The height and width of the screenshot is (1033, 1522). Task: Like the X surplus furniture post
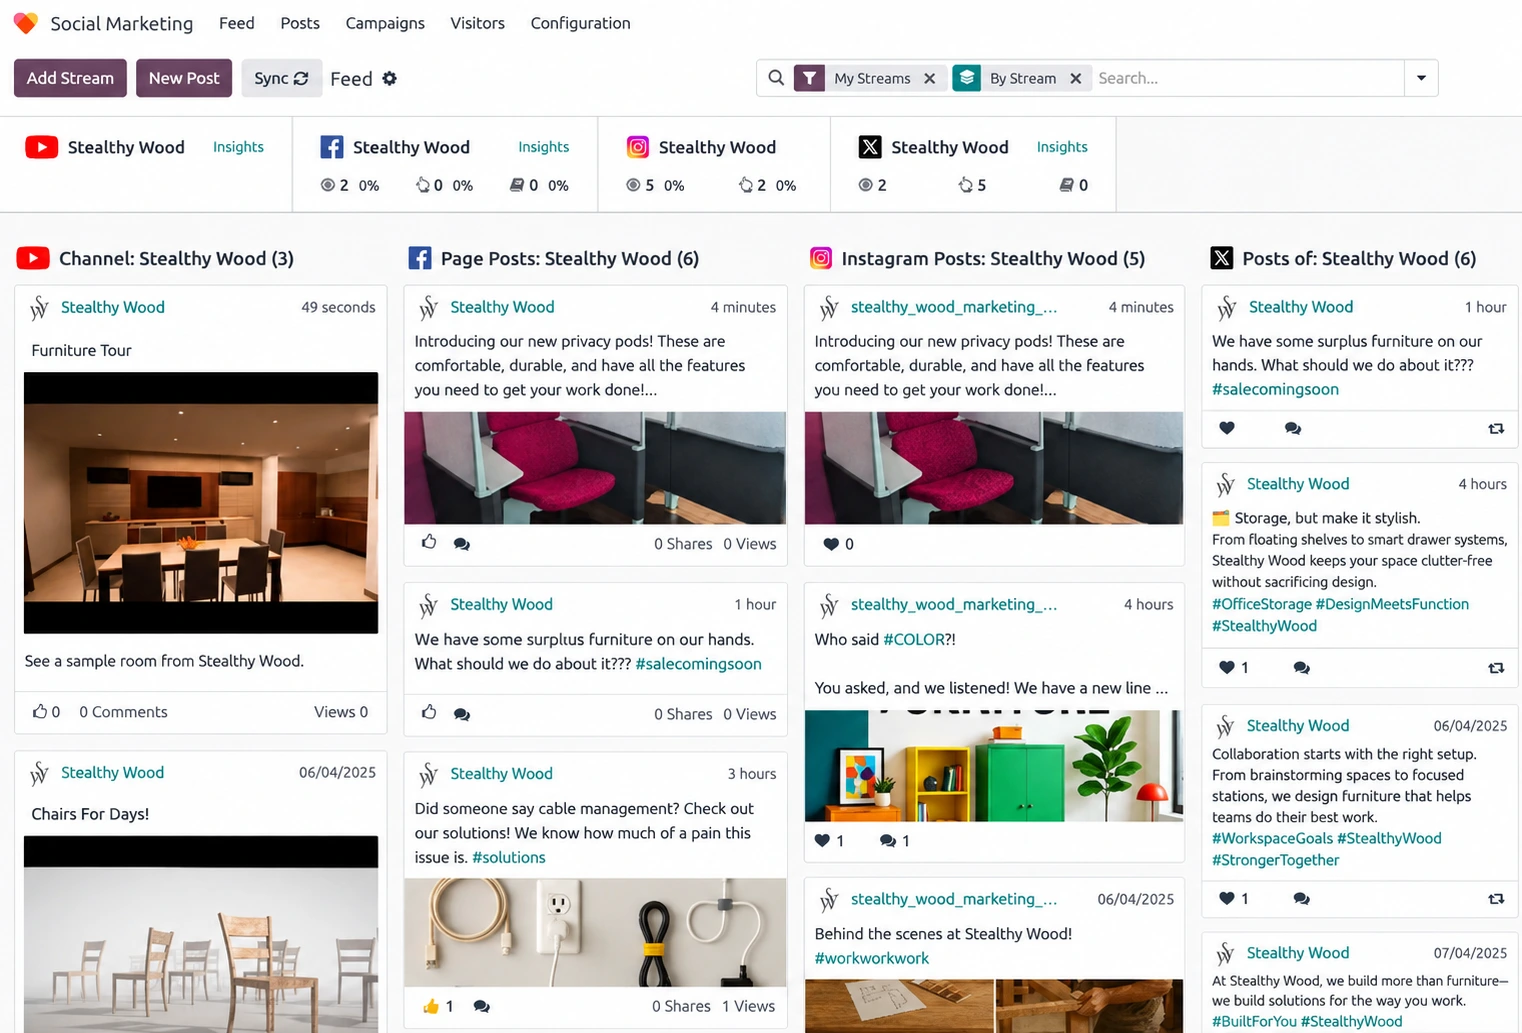[1227, 428]
